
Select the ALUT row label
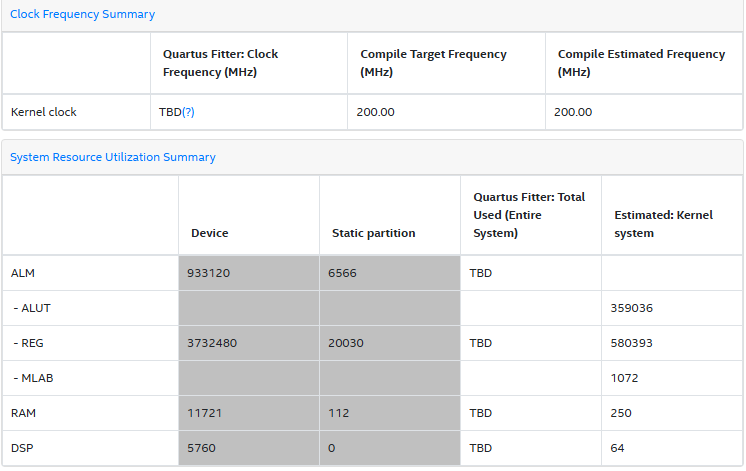coord(32,308)
